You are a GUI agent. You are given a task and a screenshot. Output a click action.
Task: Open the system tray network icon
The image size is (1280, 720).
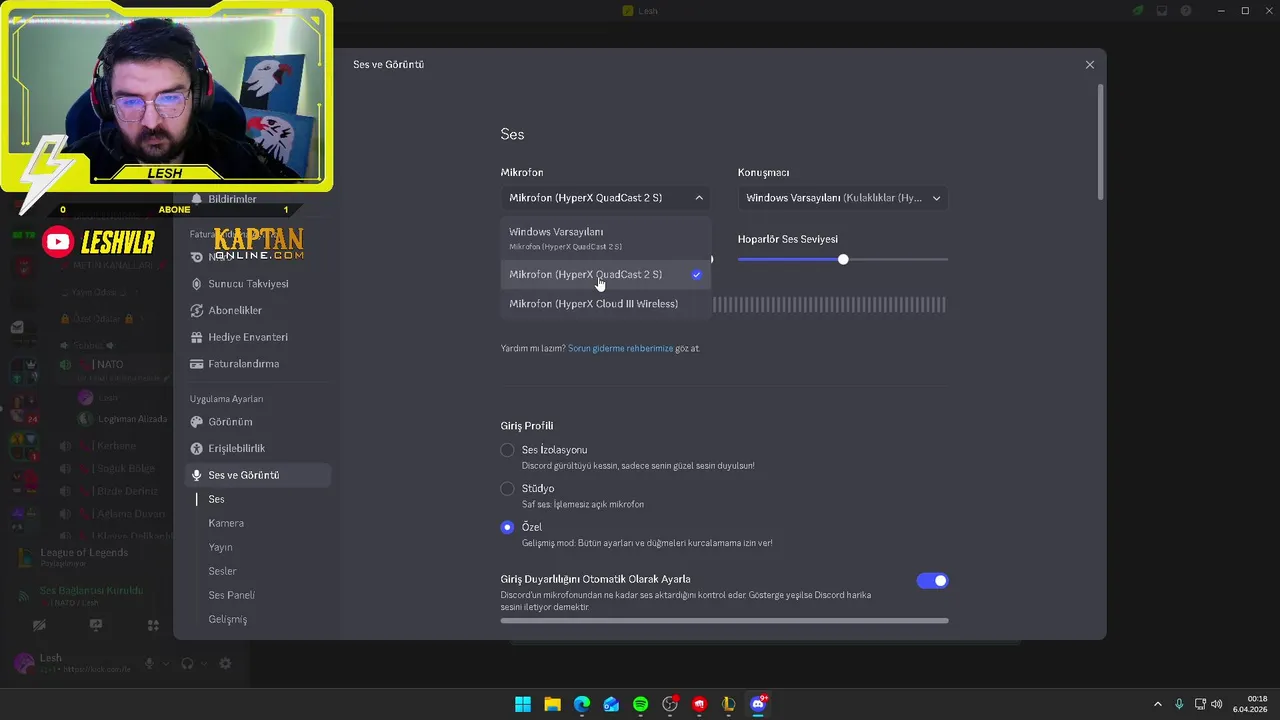[1199, 704]
